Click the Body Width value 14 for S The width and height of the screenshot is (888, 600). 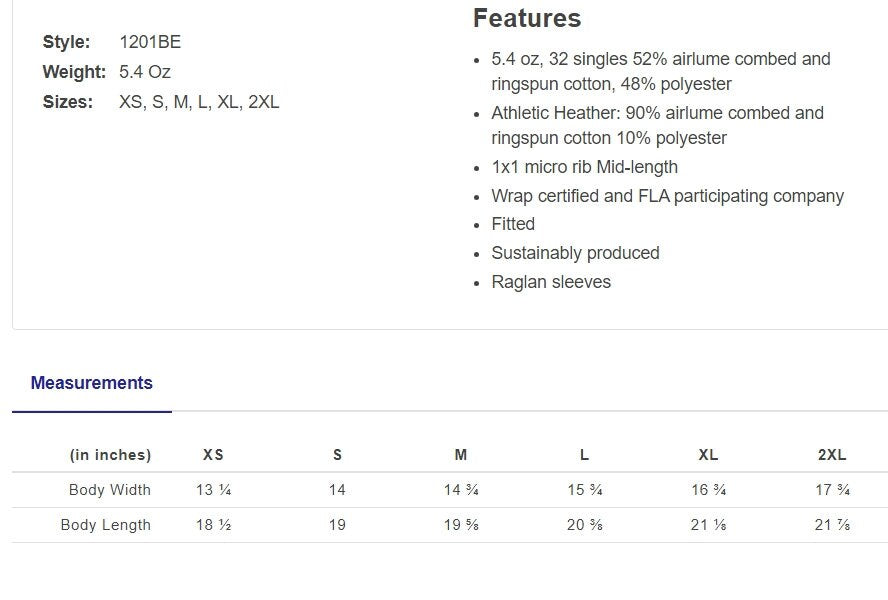pyautogui.click(x=337, y=490)
